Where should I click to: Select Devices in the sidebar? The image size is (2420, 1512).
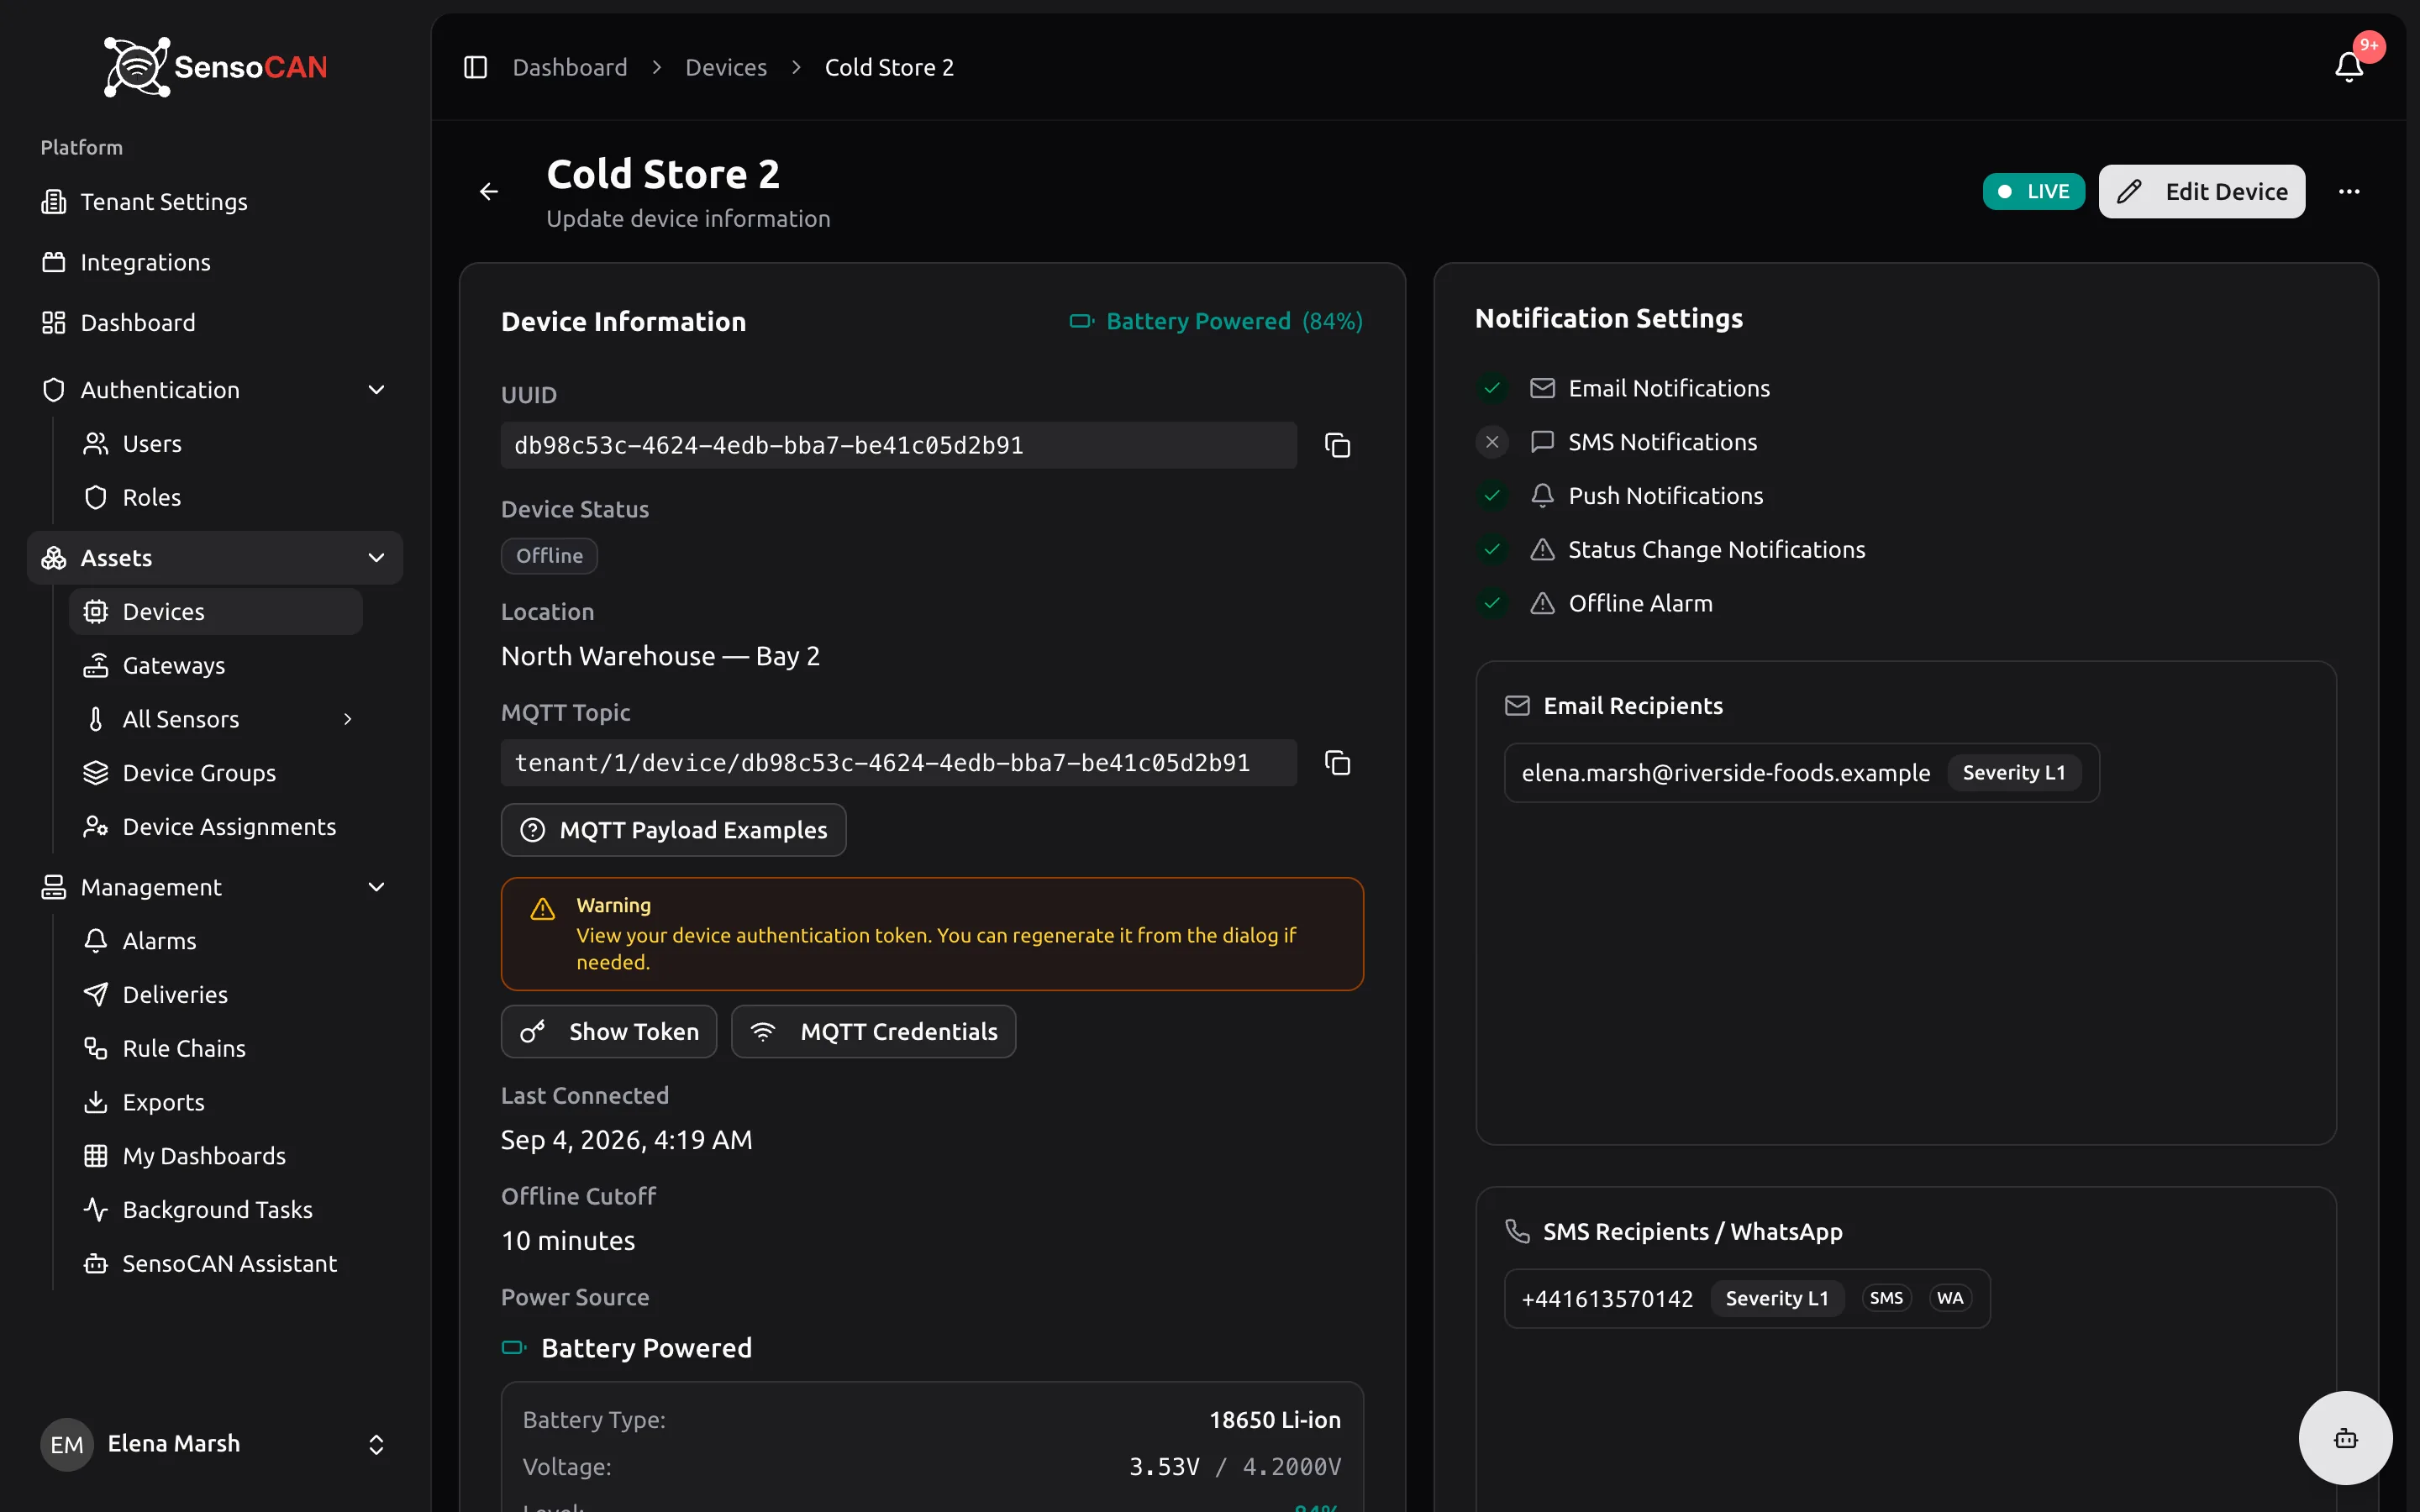point(215,612)
